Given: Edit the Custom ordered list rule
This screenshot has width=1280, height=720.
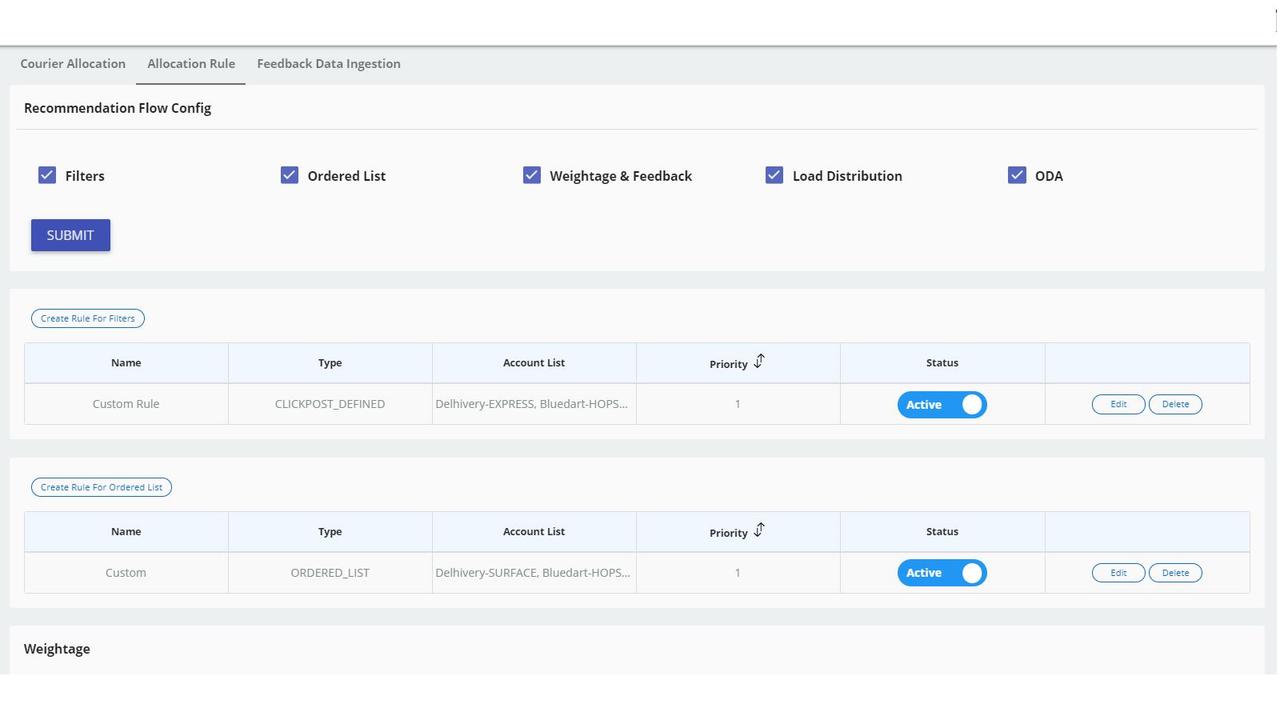Looking at the screenshot, I should (1118, 572).
